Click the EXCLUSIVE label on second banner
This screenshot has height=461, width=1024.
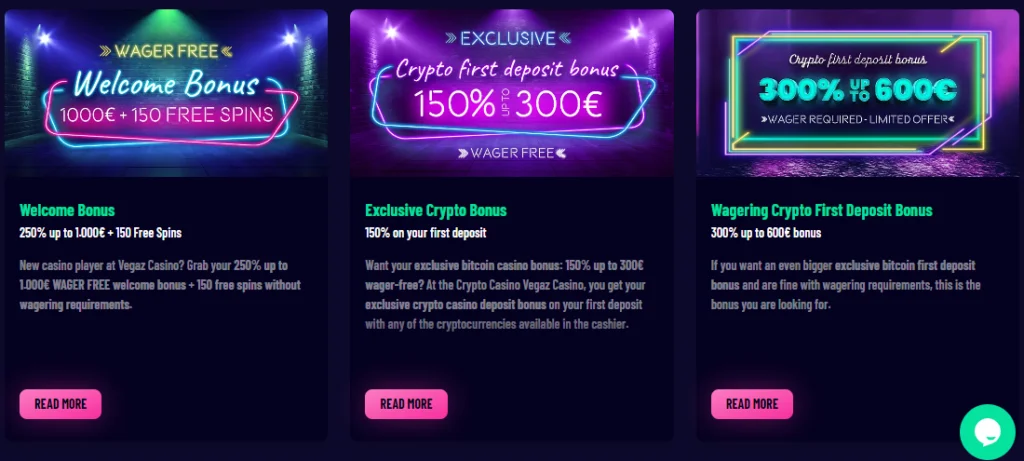tap(507, 39)
